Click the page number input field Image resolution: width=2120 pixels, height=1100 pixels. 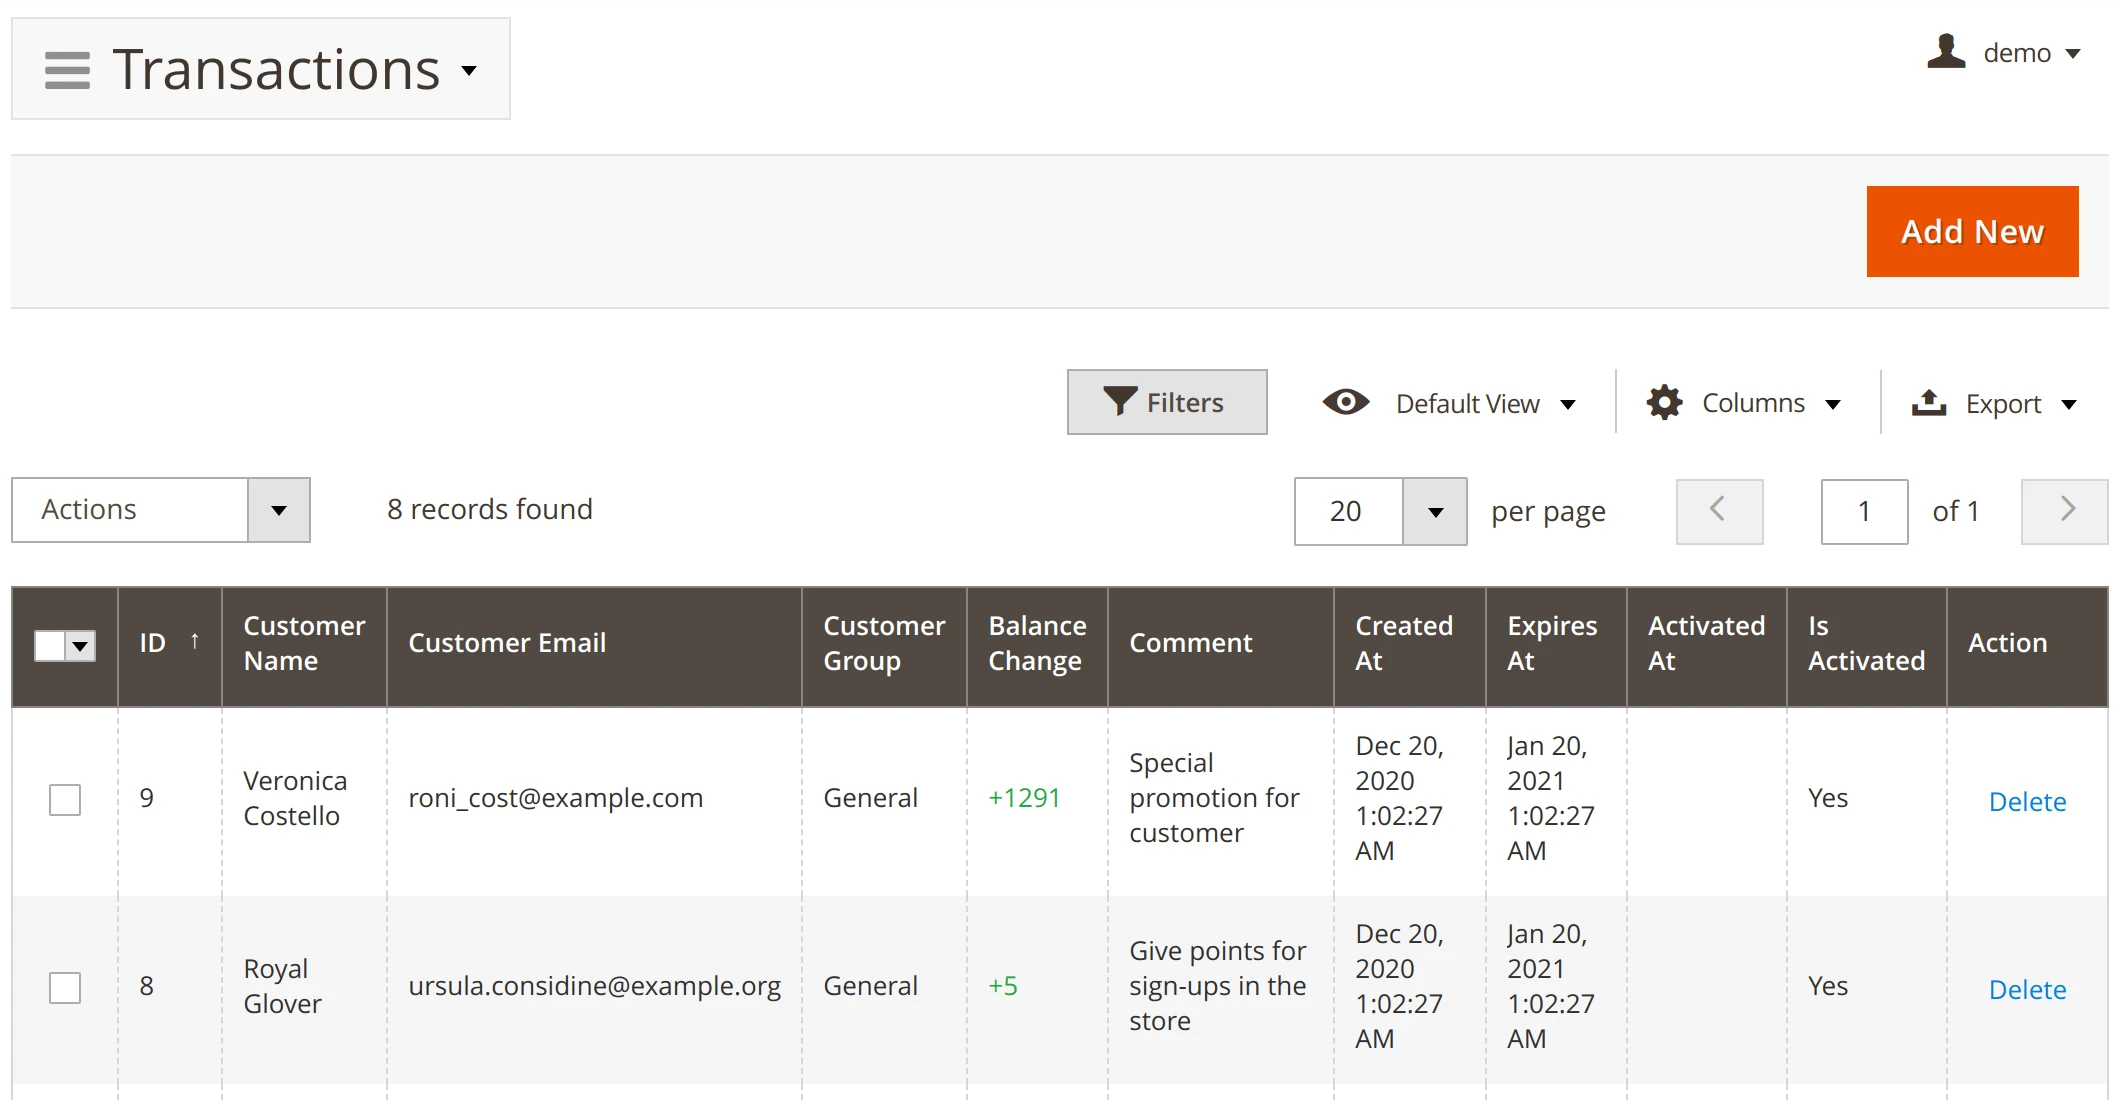(x=1864, y=511)
